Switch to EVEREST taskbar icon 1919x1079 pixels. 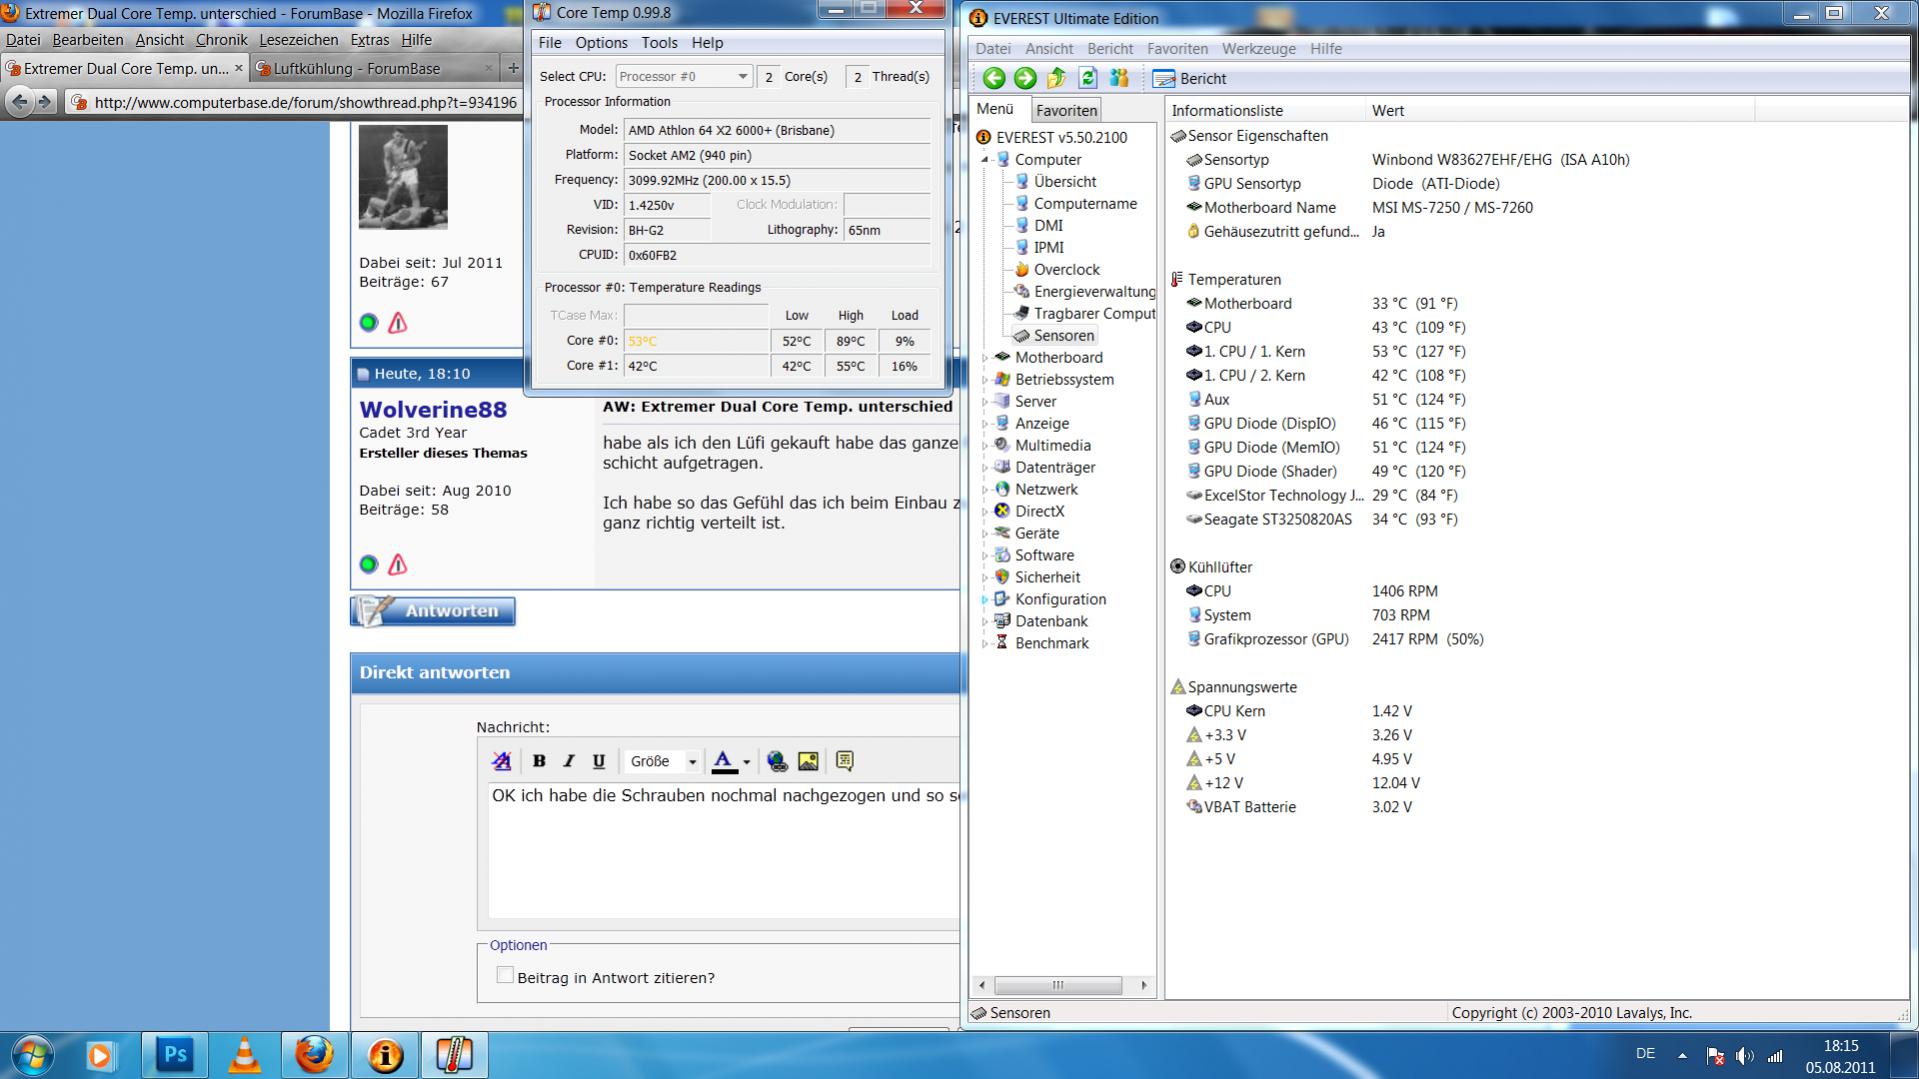tap(385, 1055)
